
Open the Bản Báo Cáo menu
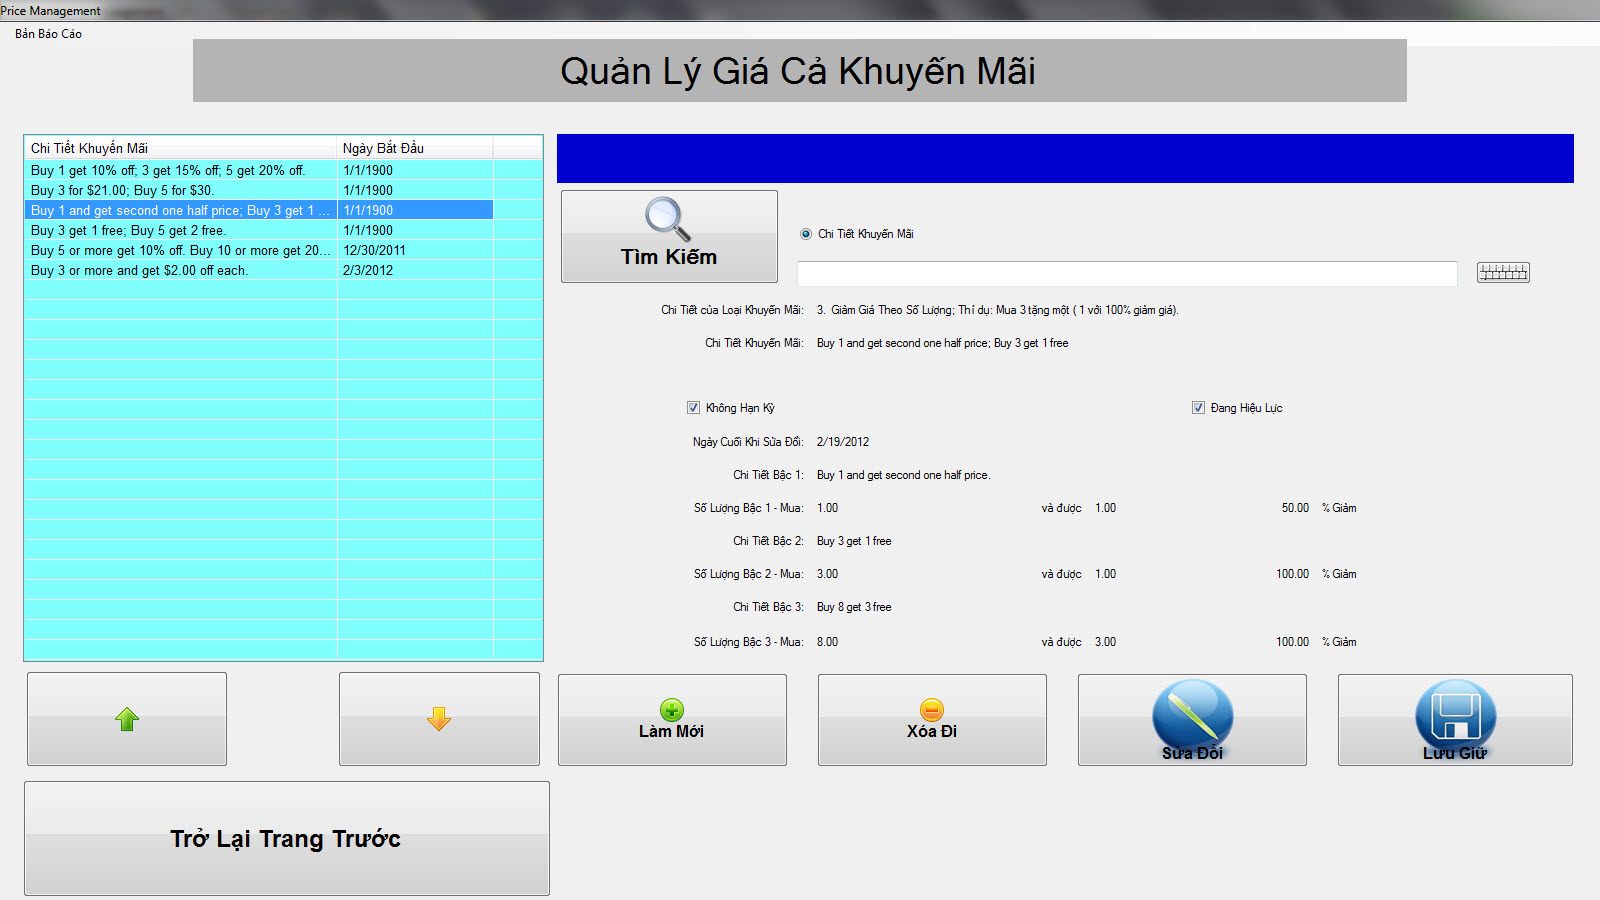48,34
